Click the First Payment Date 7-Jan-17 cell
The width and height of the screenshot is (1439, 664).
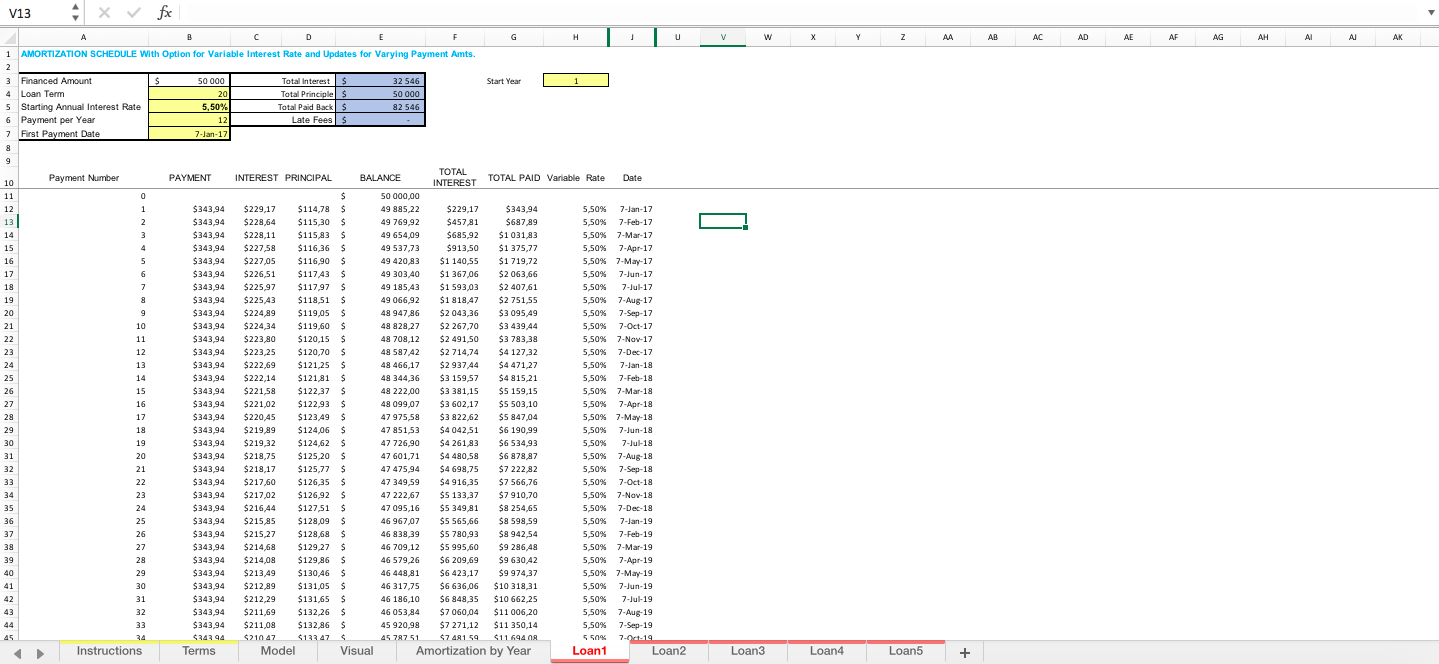tap(189, 133)
